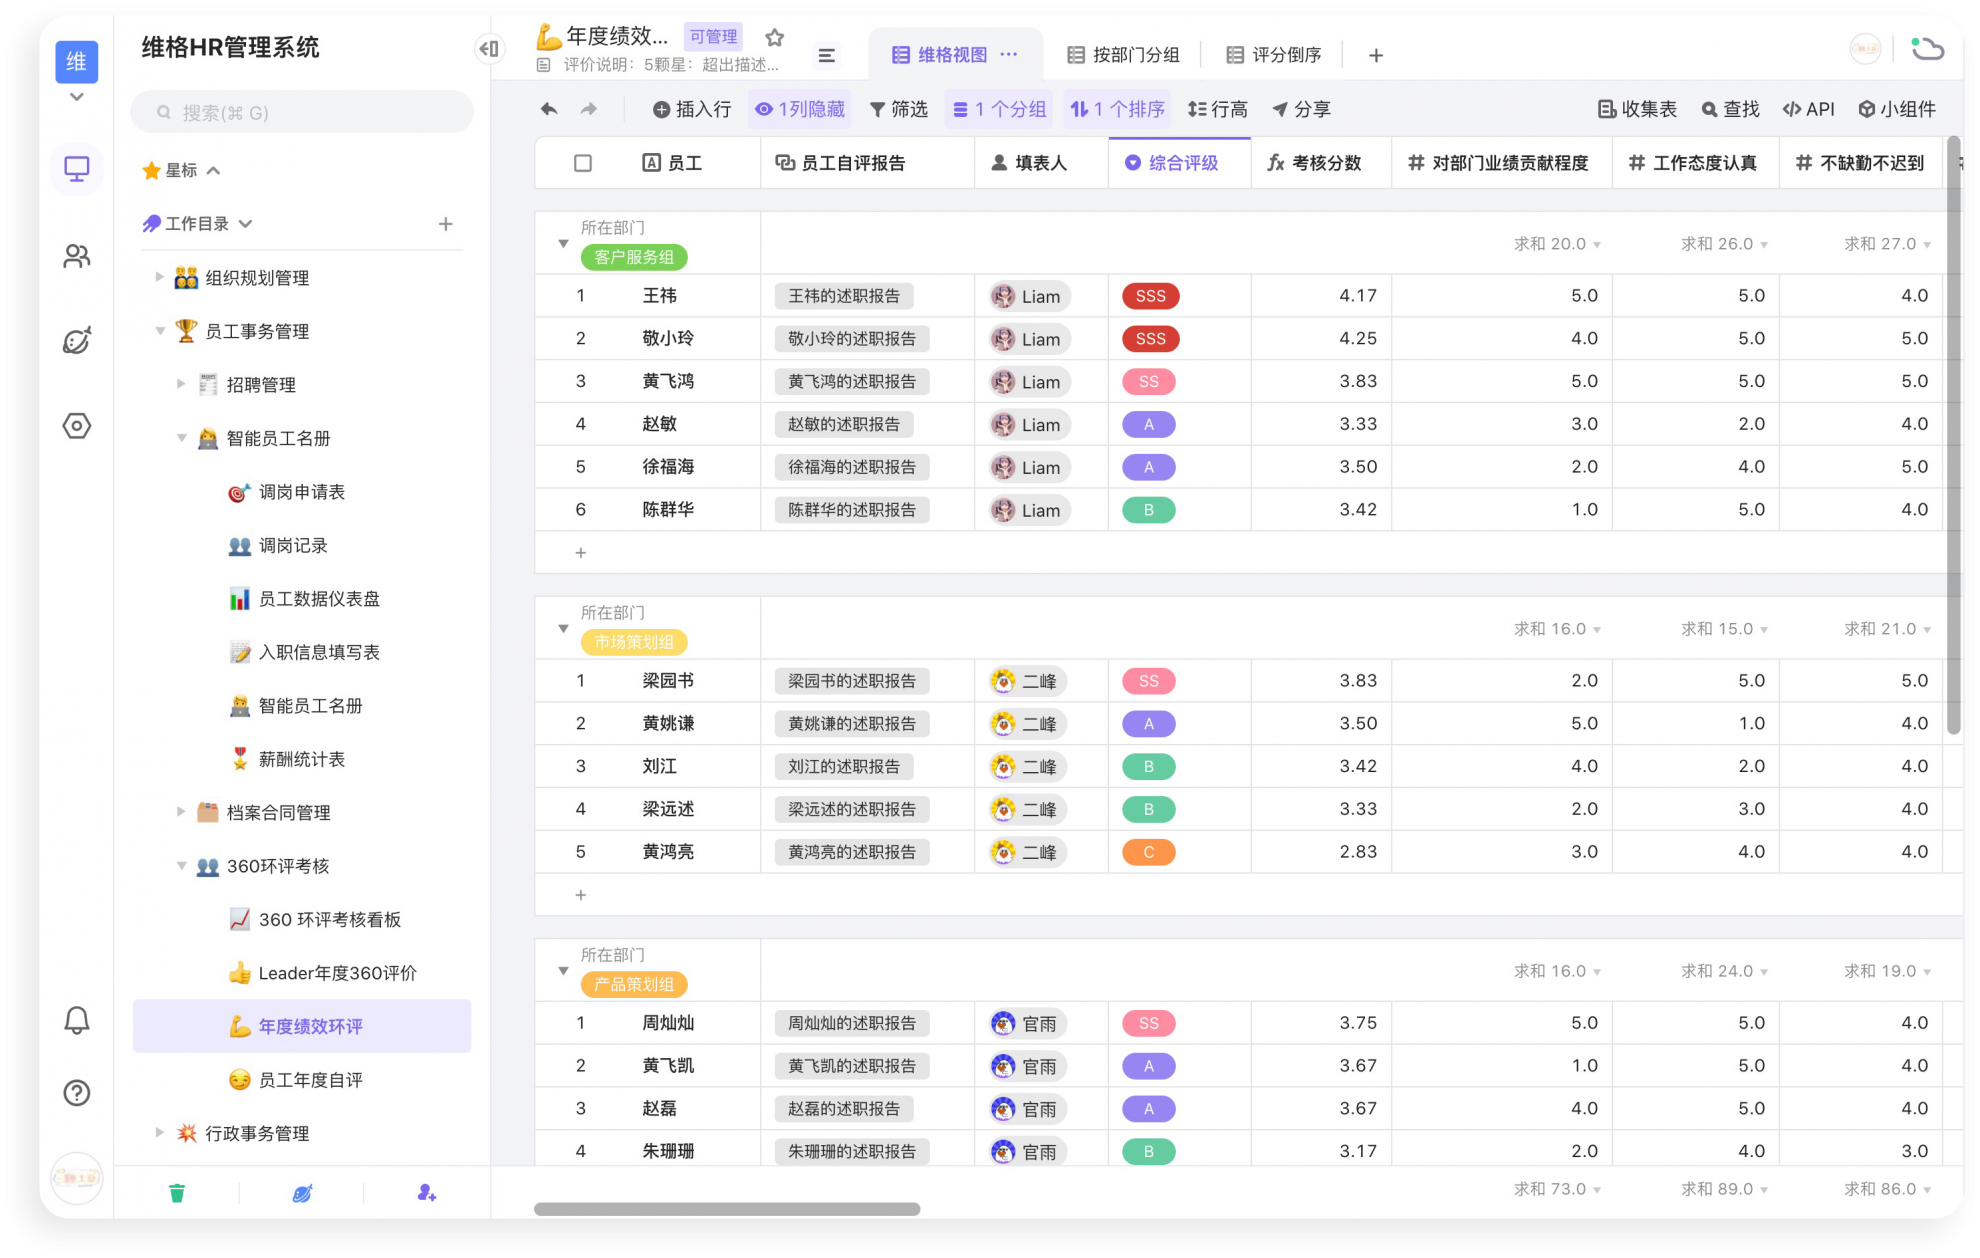Add a row under 客户服务组 group
The height and width of the screenshot is (1258, 1980).
pos(580,552)
